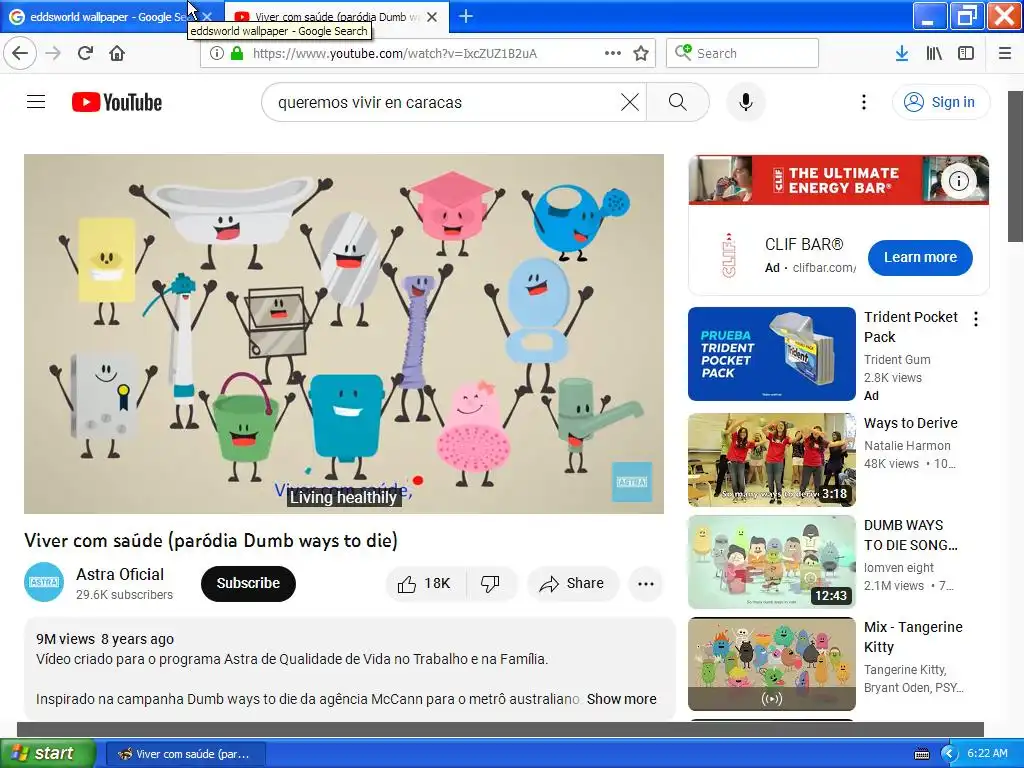This screenshot has width=1024, height=768.
Task: Click the Clif Bar ad banner image
Action: tap(839, 180)
